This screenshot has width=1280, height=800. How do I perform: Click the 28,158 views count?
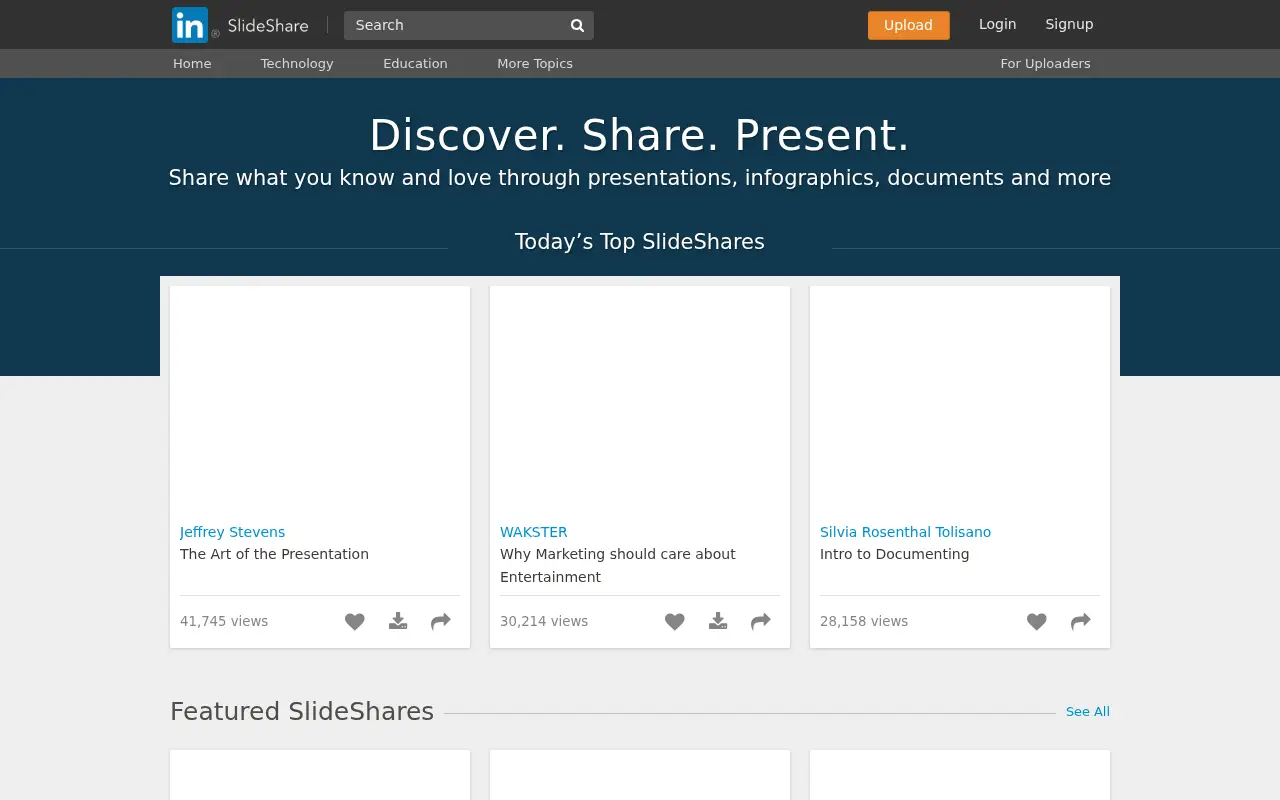click(x=864, y=621)
